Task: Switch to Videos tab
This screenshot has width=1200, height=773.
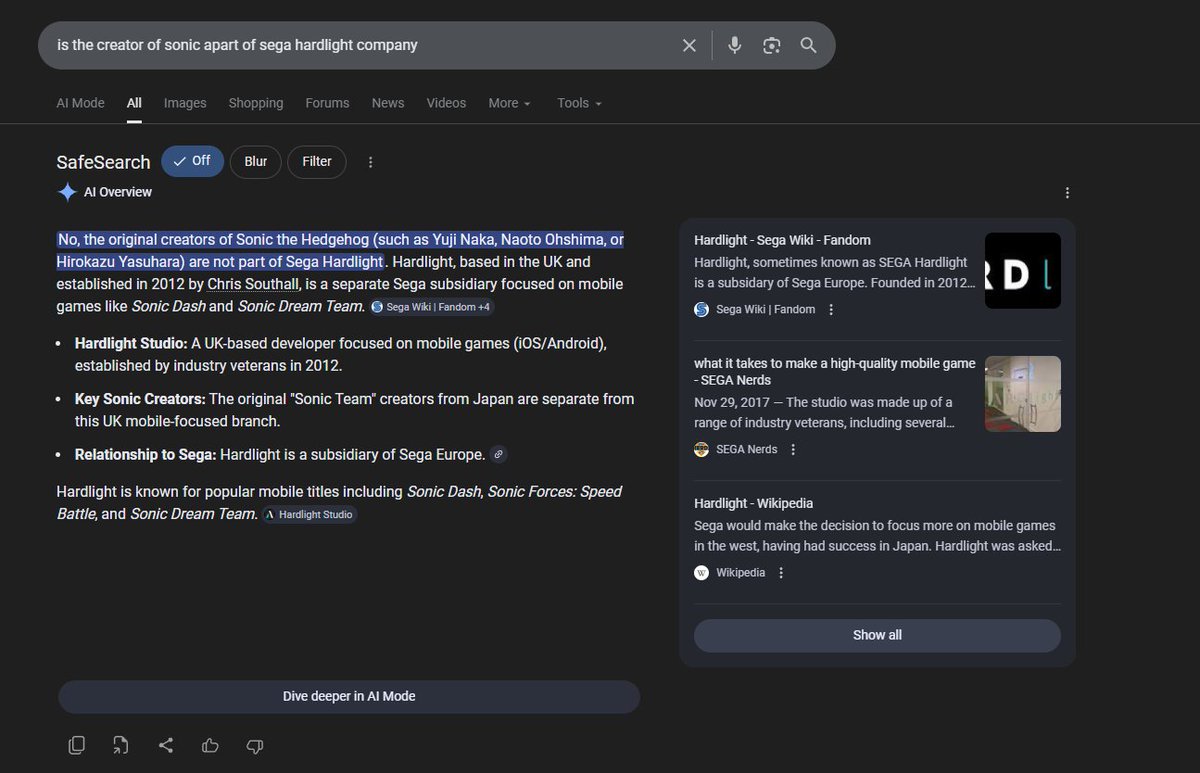Action: pos(446,103)
